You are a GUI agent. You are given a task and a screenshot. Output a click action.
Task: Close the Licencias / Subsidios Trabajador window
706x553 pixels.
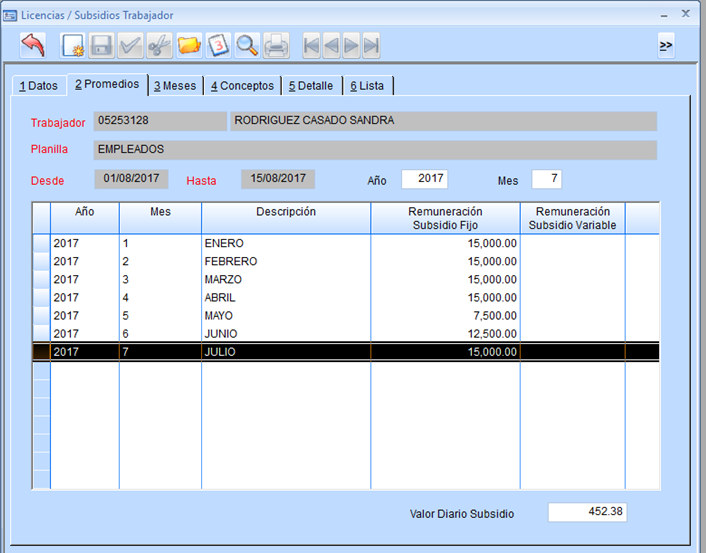[x=686, y=14]
